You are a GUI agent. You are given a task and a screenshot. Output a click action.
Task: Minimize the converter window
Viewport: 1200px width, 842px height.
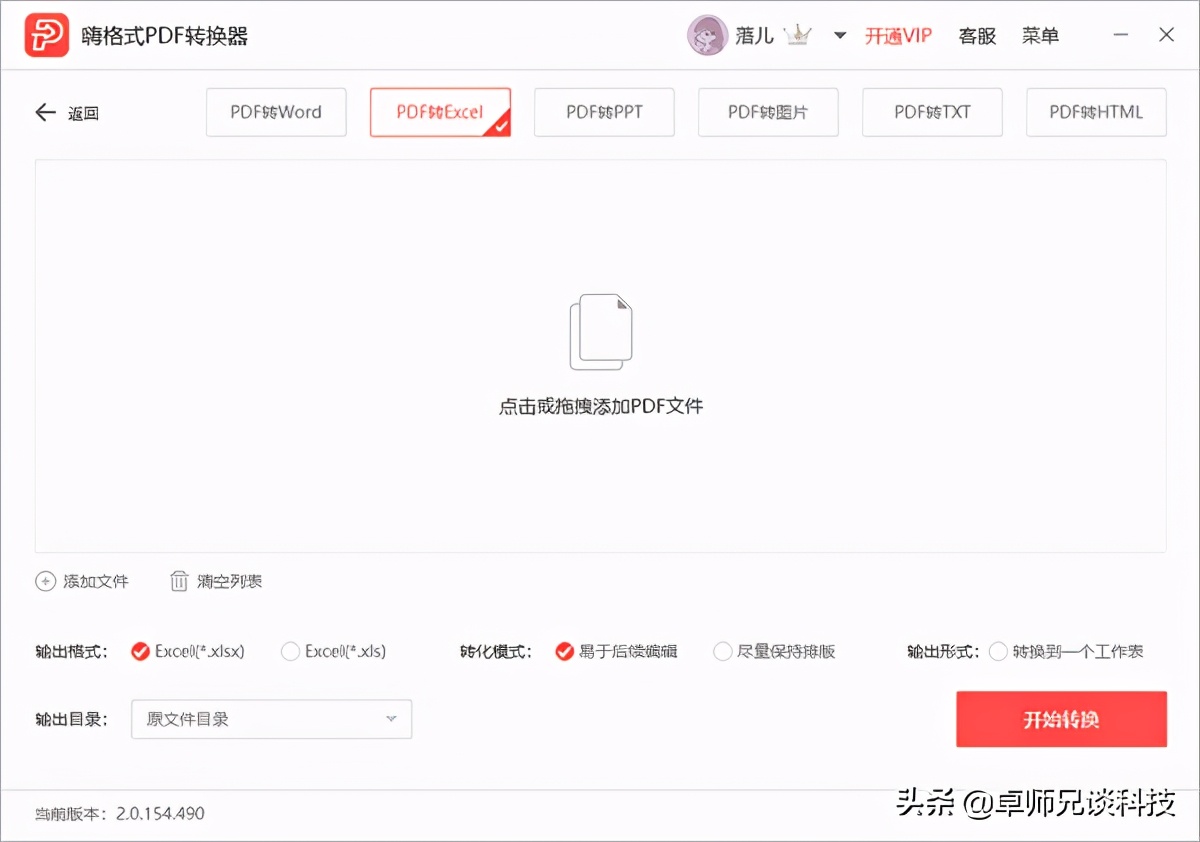click(1122, 35)
